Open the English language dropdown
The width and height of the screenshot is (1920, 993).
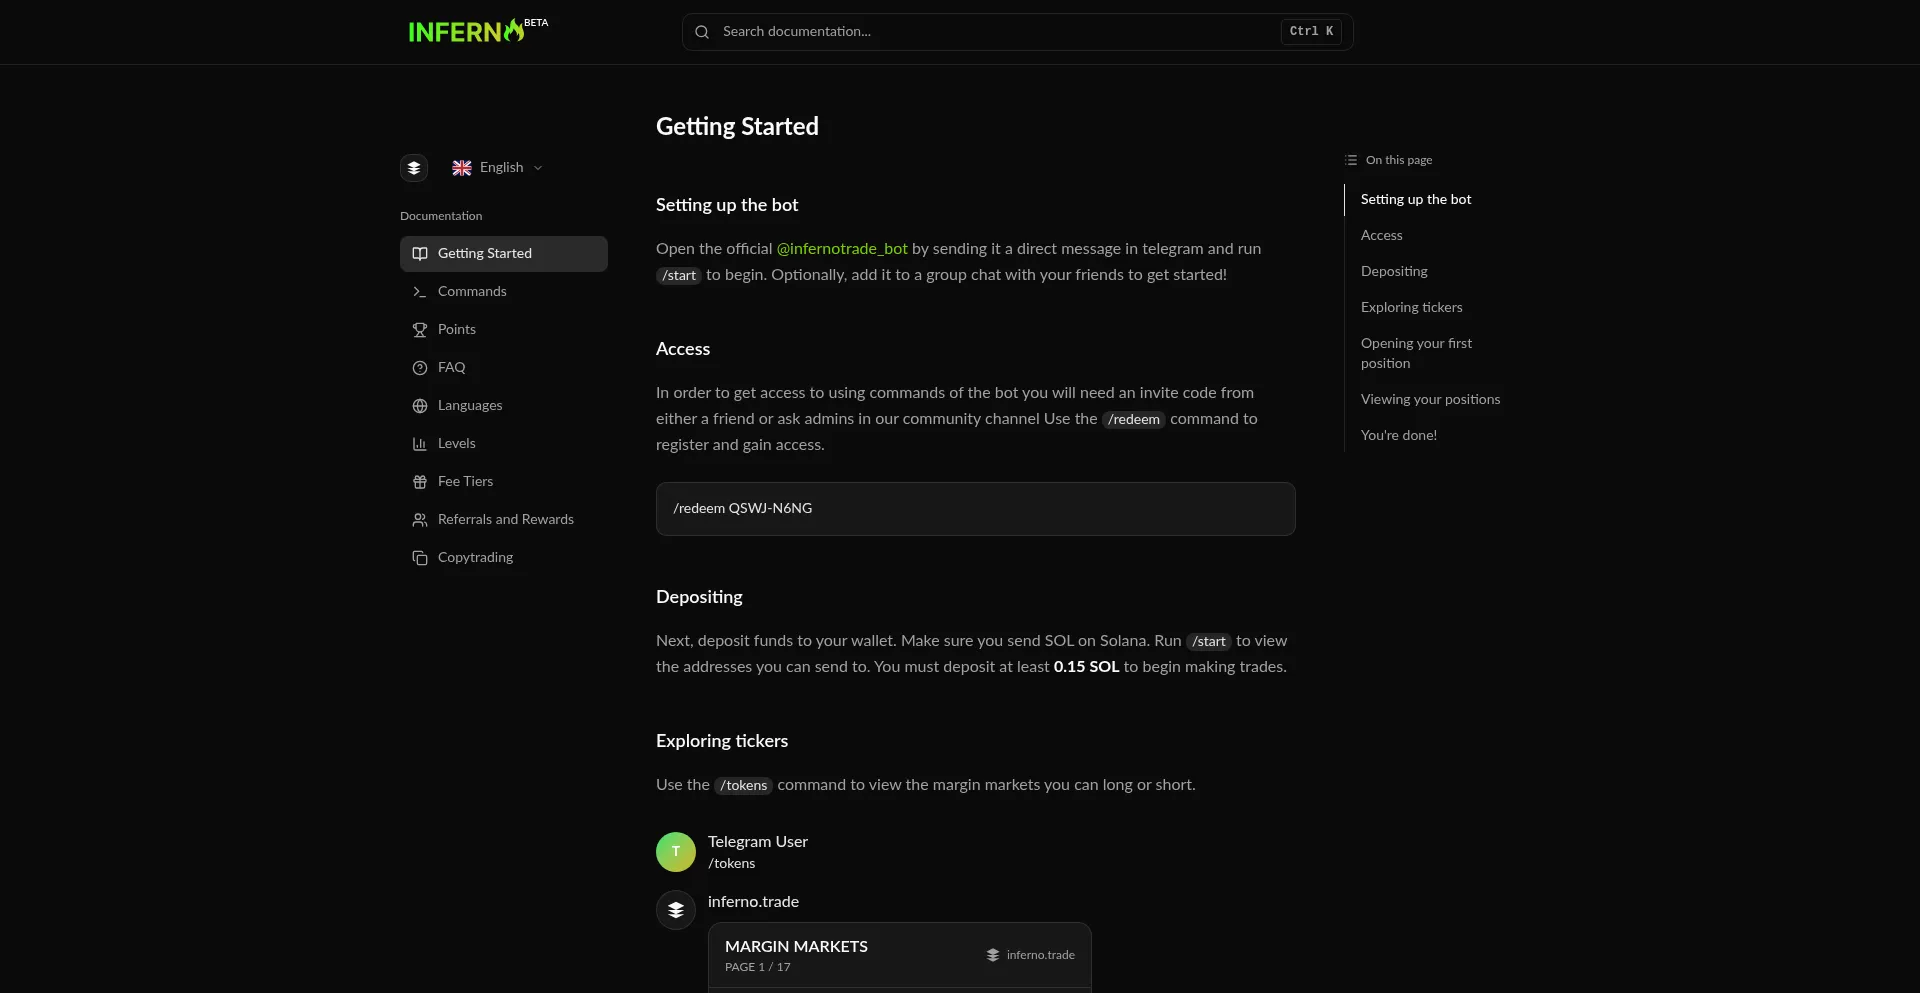497,168
